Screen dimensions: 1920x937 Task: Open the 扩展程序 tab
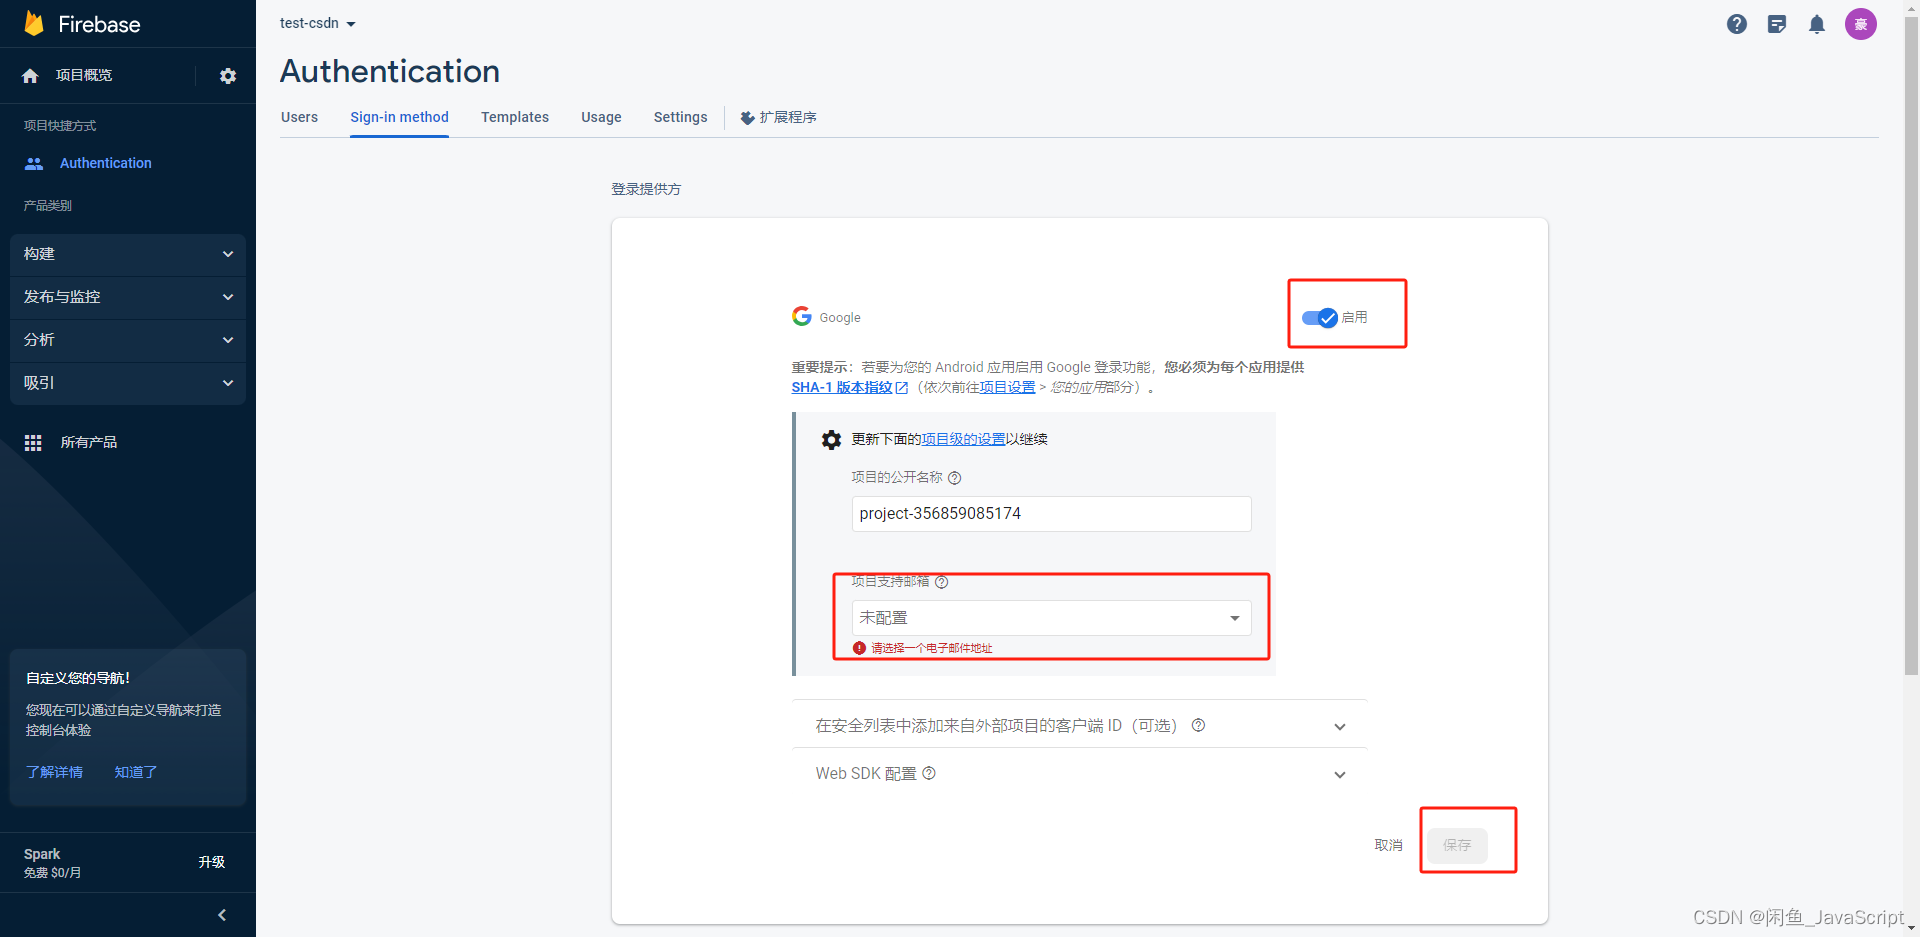(779, 117)
